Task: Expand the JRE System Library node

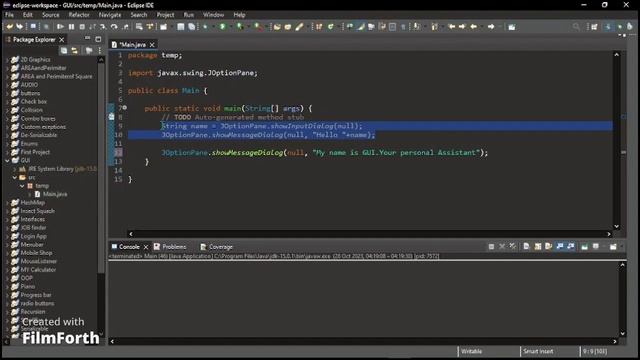Action: (15, 169)
